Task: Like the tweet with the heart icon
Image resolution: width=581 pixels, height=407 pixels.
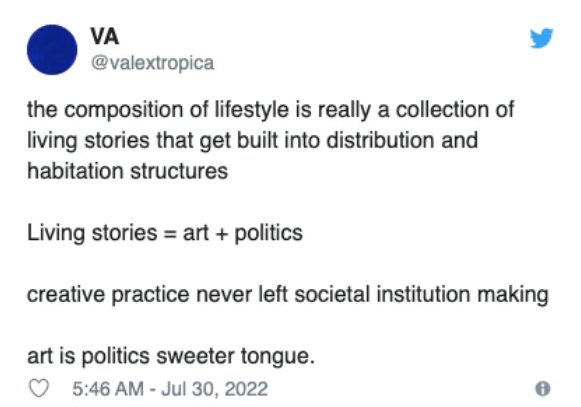Action: [x=39, y=388]
